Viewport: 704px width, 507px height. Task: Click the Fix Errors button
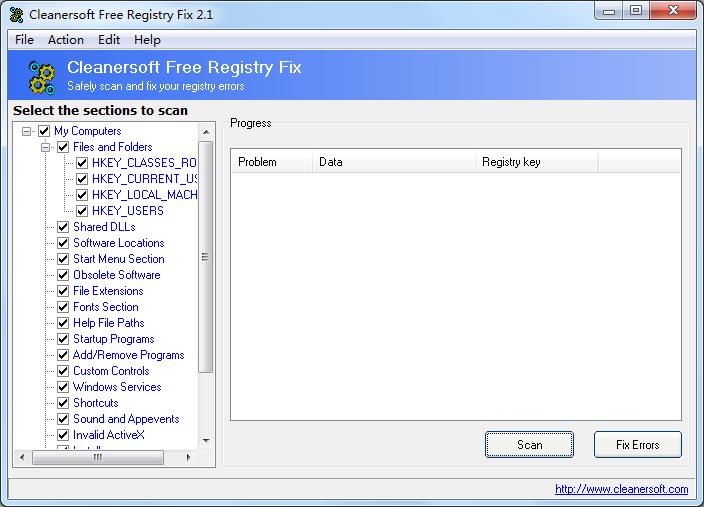point(638,445)
